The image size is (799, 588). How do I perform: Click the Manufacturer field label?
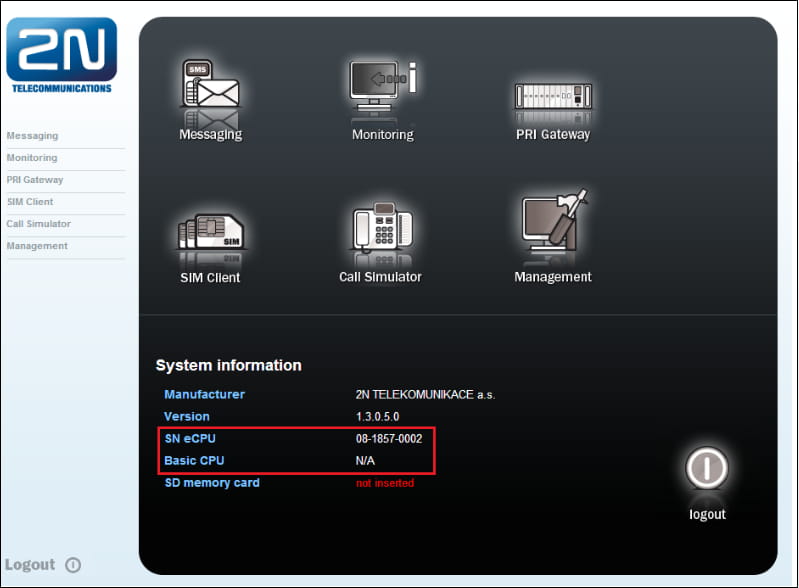click(x=204, y=394)
